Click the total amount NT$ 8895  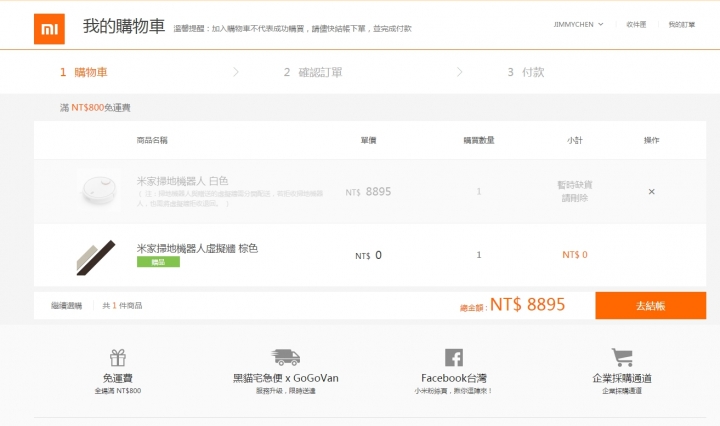click(x=527, y=304)
